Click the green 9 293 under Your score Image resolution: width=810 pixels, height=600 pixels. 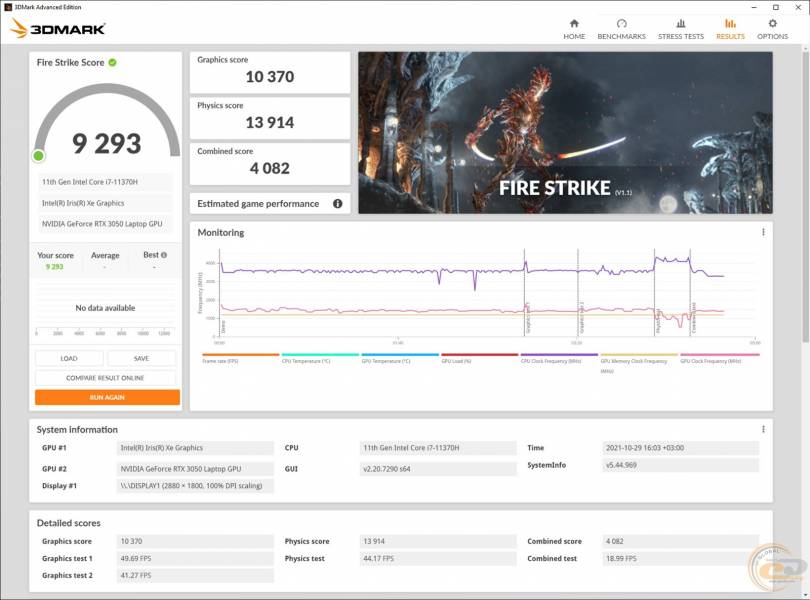click(54, 267)
